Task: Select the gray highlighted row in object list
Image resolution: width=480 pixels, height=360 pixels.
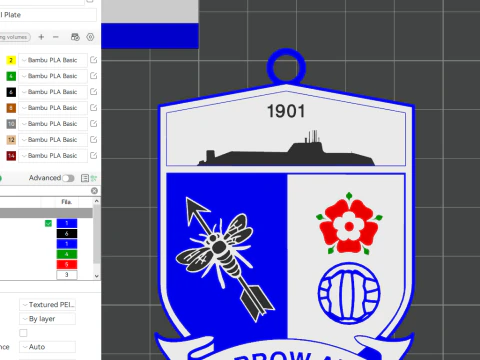Action: pyautogui.click(x=46, y=213)
